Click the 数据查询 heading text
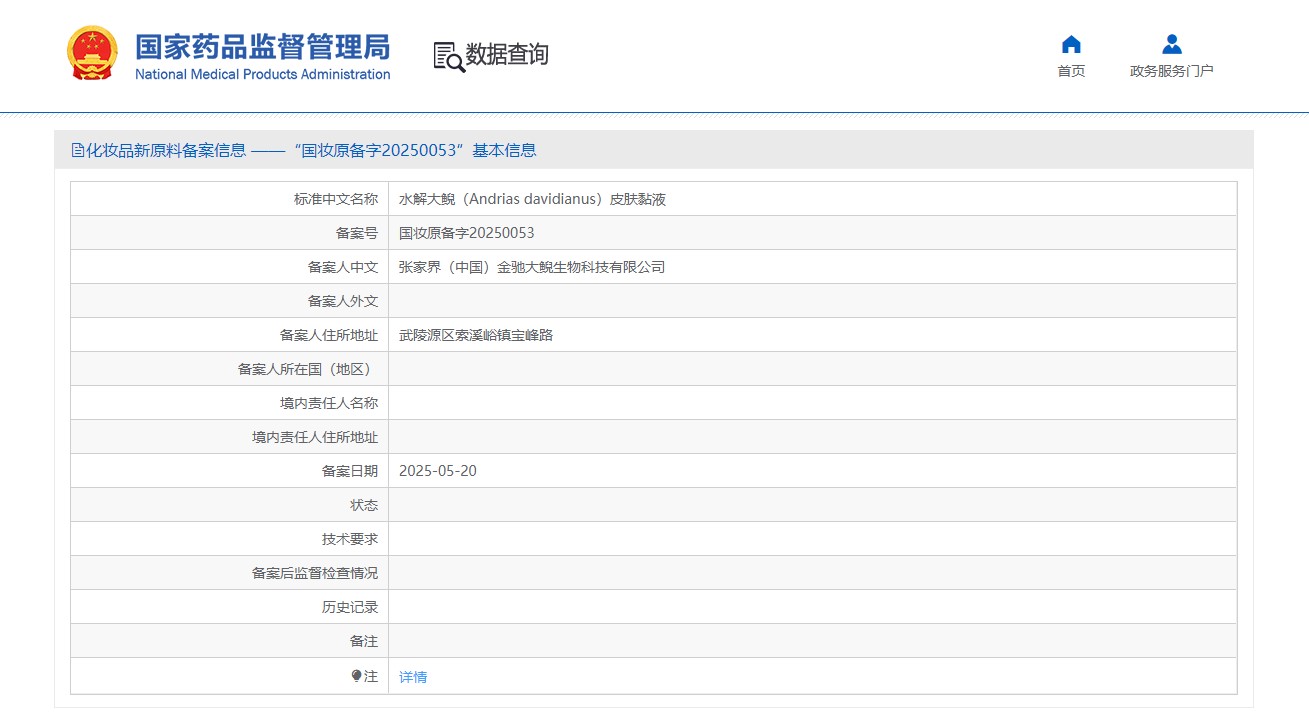Image resolution: width=1309 pixels, height=719 pixels. click(x=507, y=55)
